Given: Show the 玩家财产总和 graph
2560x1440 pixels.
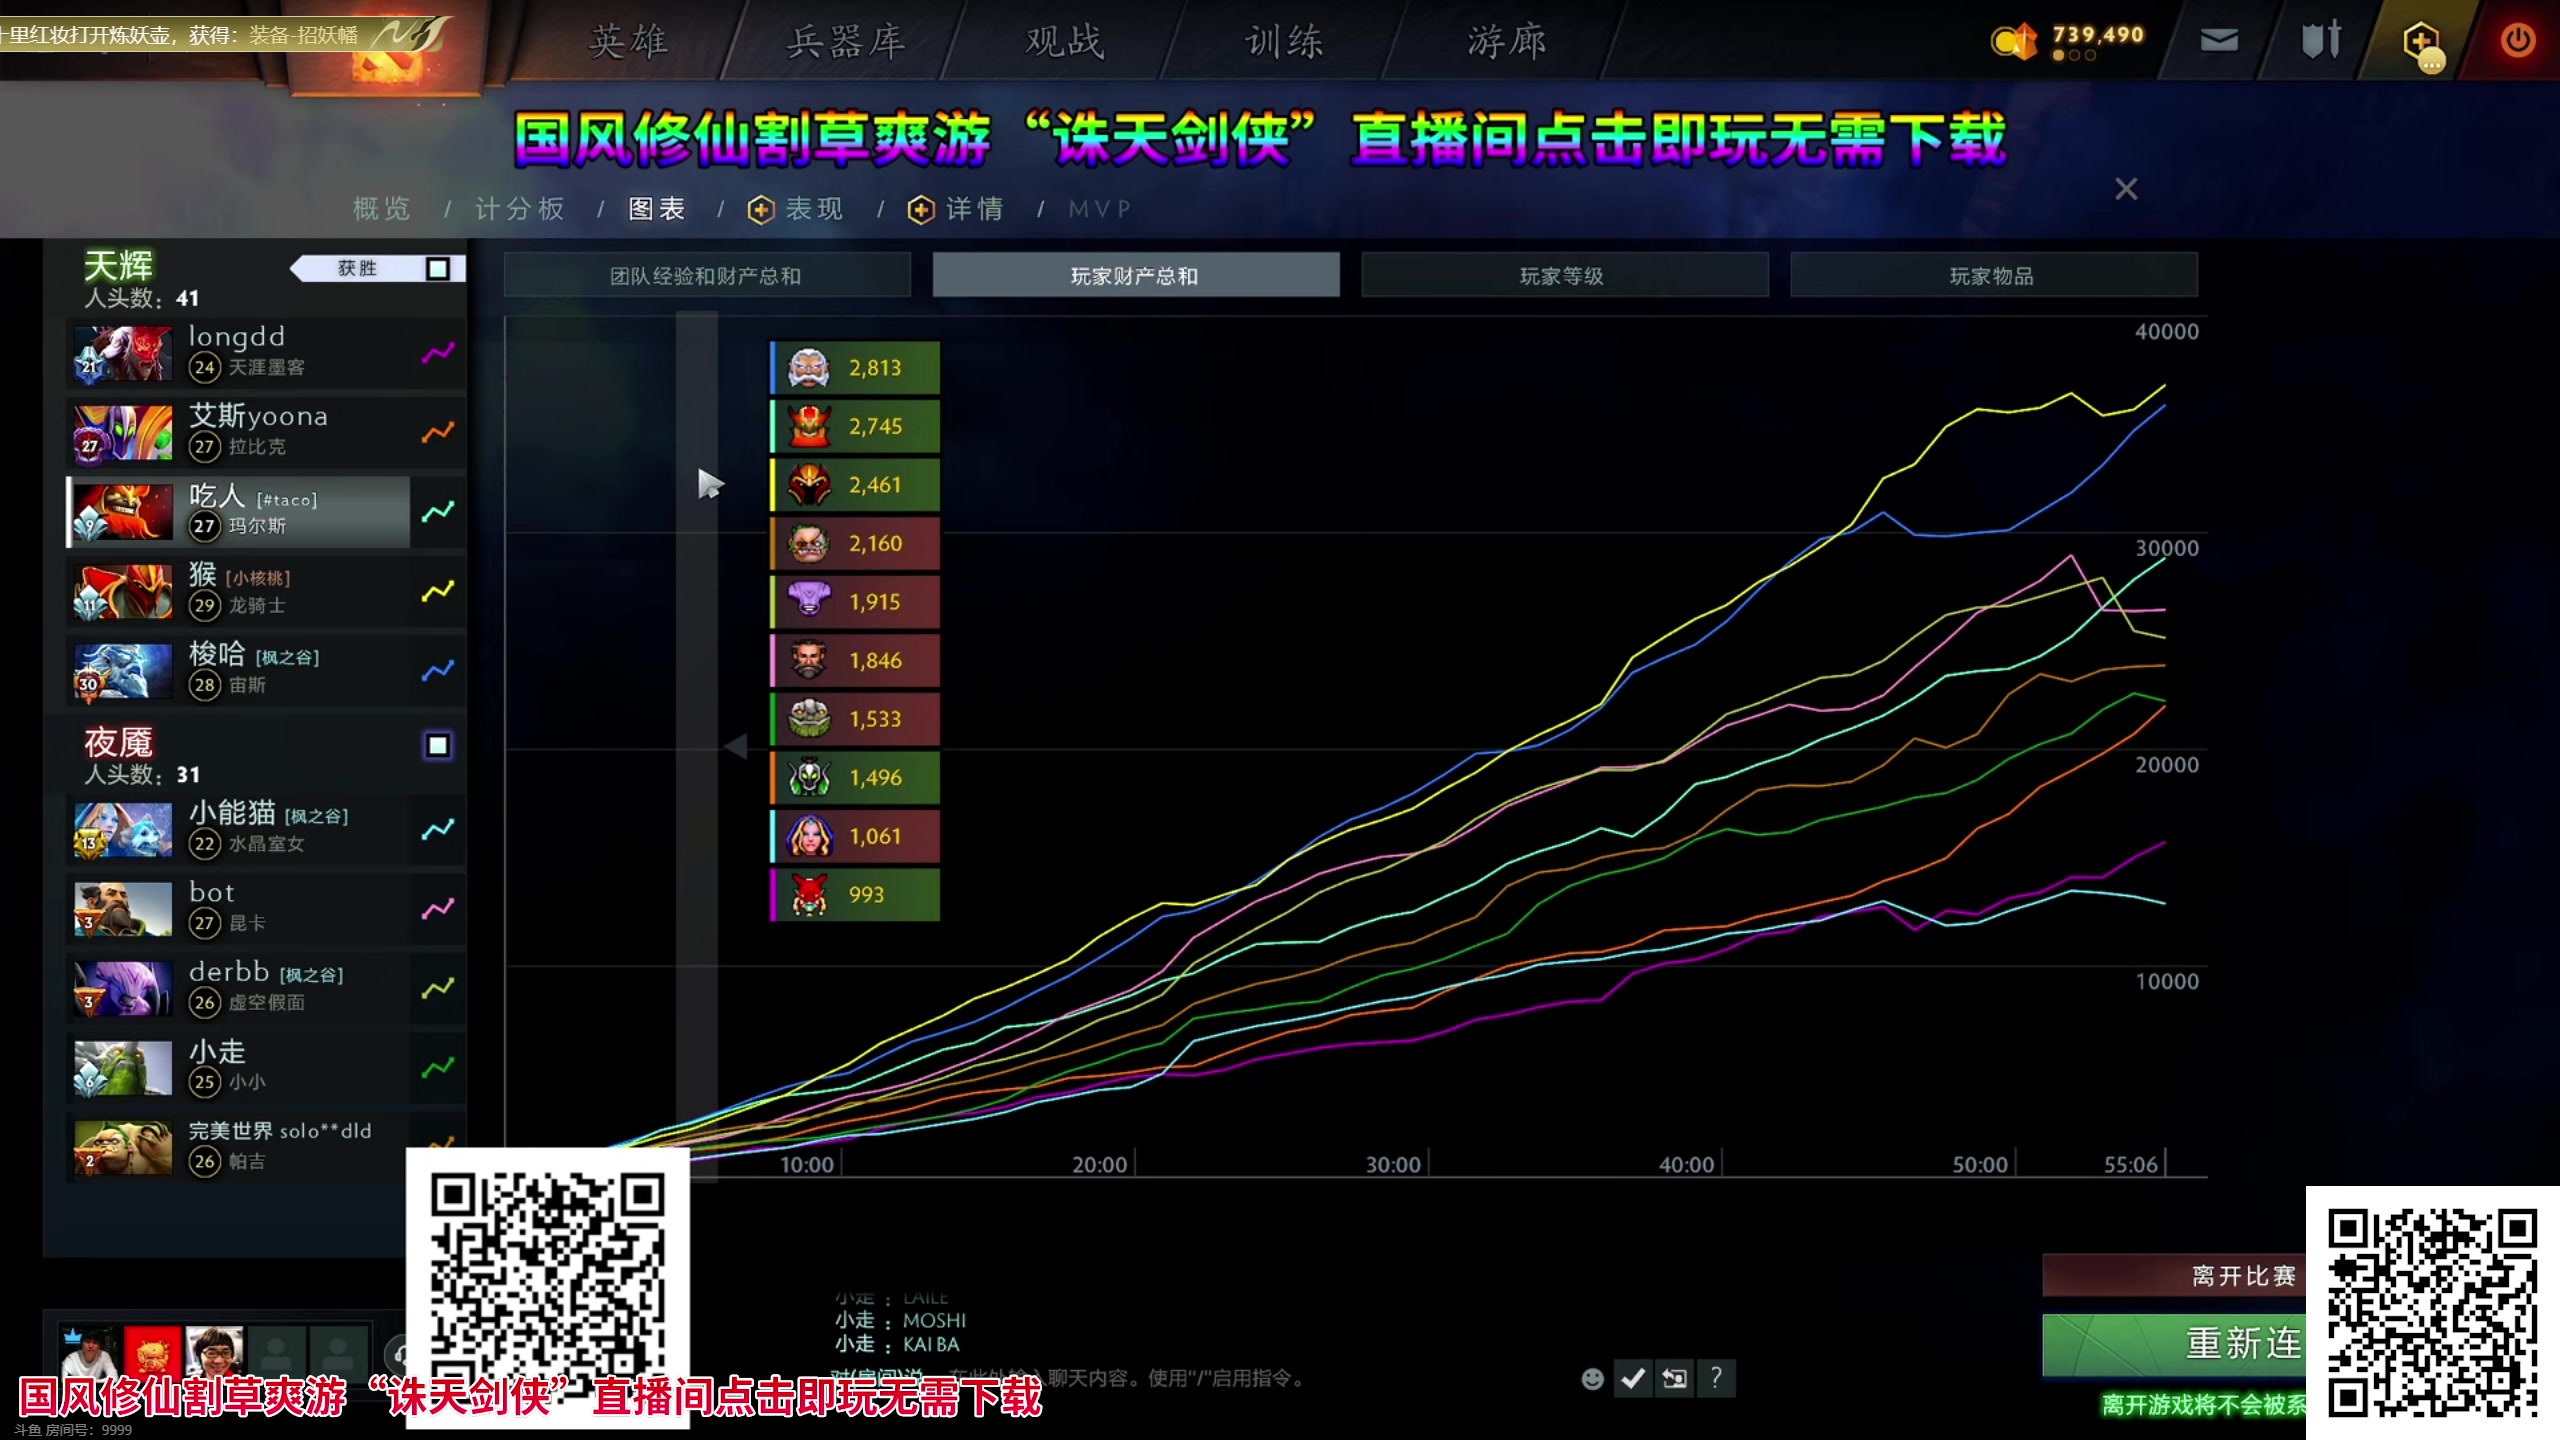Looking at the screenshot, I should click(1136, 275).
